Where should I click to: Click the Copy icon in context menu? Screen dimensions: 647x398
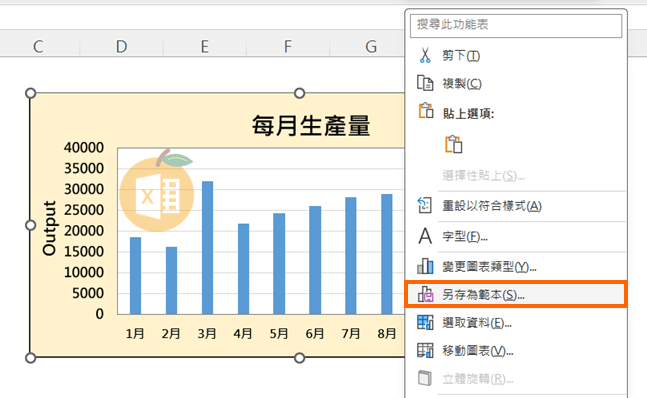pos(425,83)
